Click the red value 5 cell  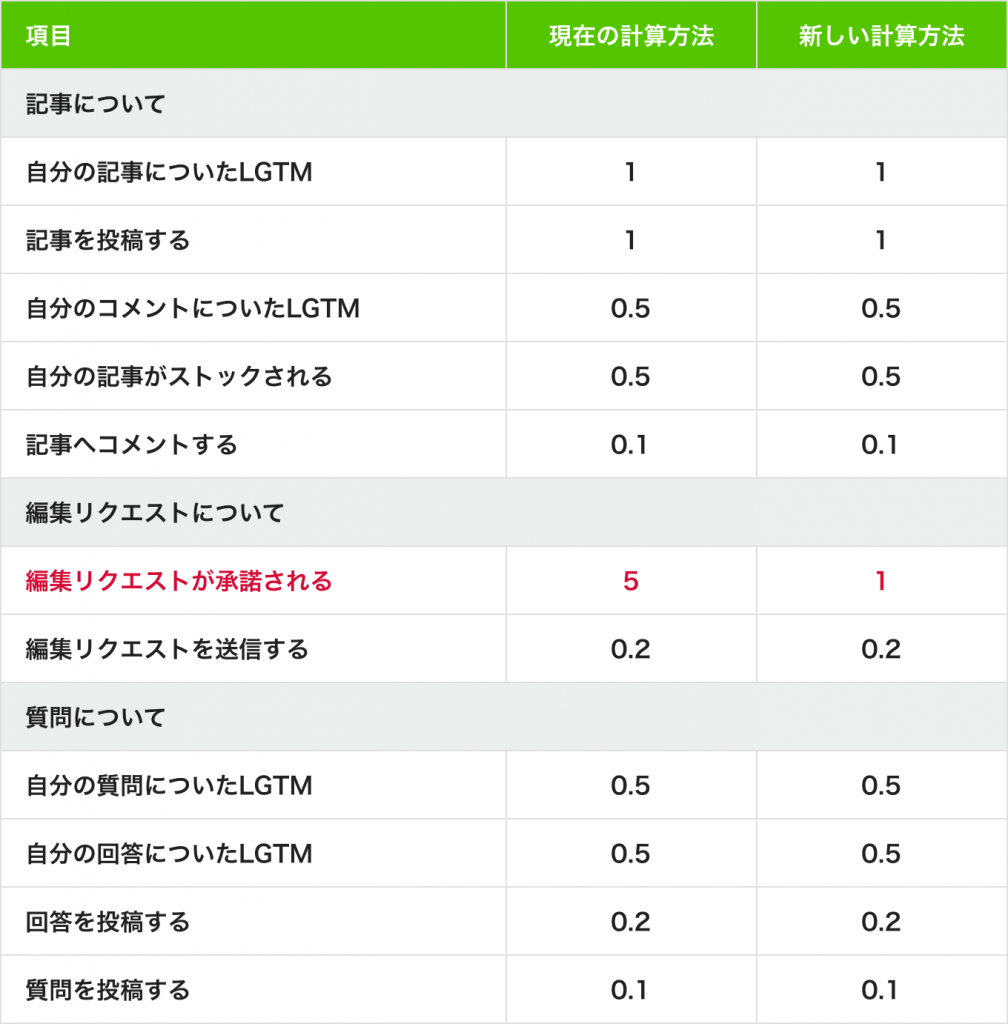pos(631,581)
